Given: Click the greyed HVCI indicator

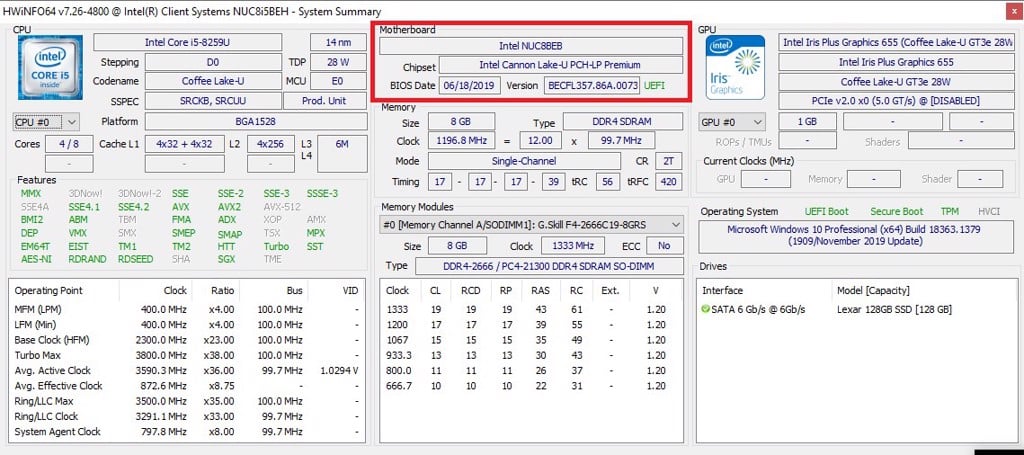Looking at the screenshot, I should 989,212.
